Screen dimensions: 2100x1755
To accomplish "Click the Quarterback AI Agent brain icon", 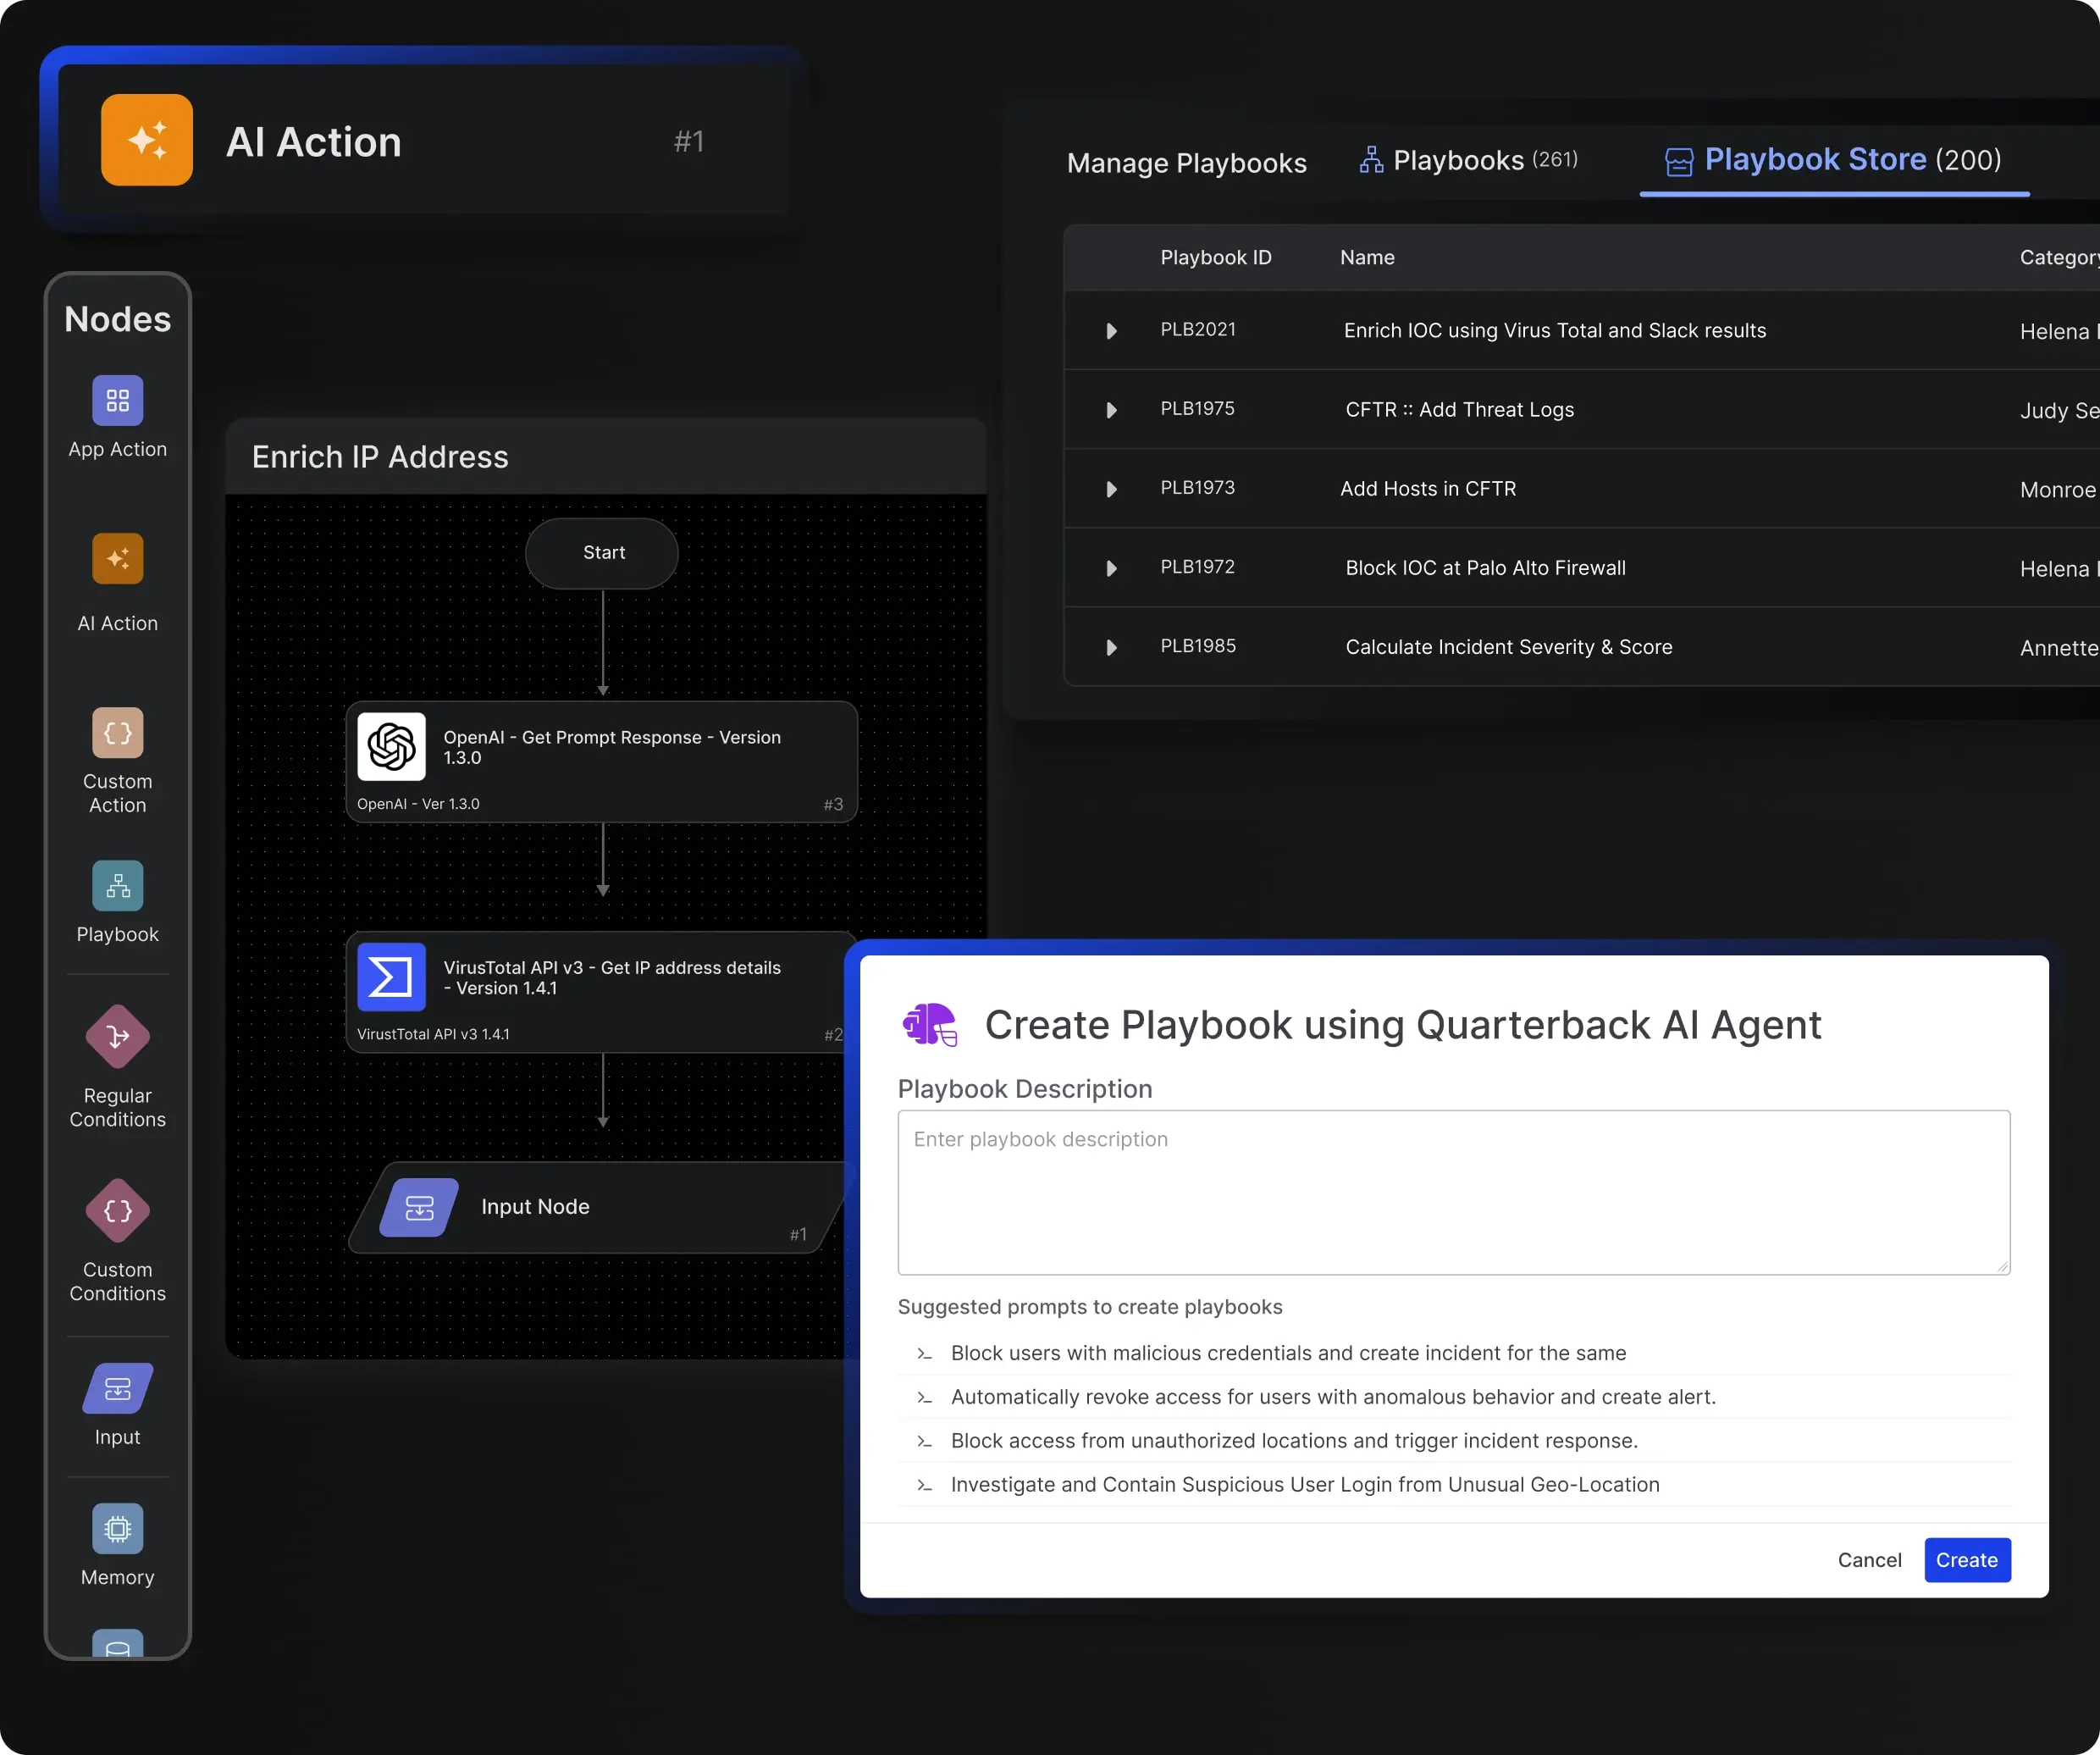I will pyautogui.click(x=929, y=1024).
